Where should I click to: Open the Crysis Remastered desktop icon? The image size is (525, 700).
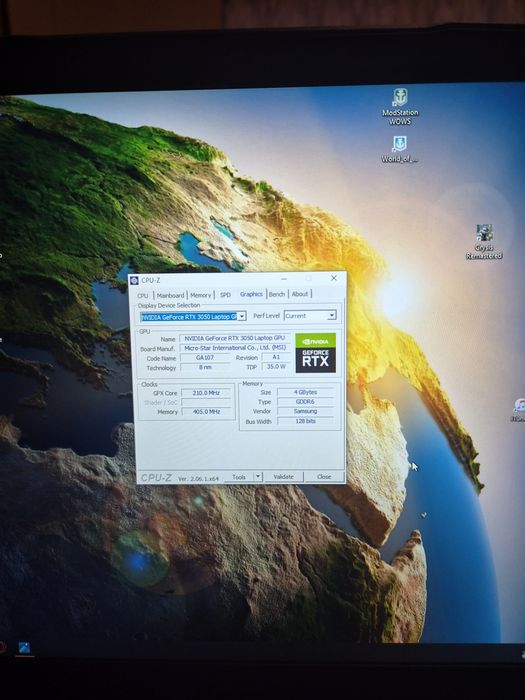pyautogui.click(x=484, y=242)
